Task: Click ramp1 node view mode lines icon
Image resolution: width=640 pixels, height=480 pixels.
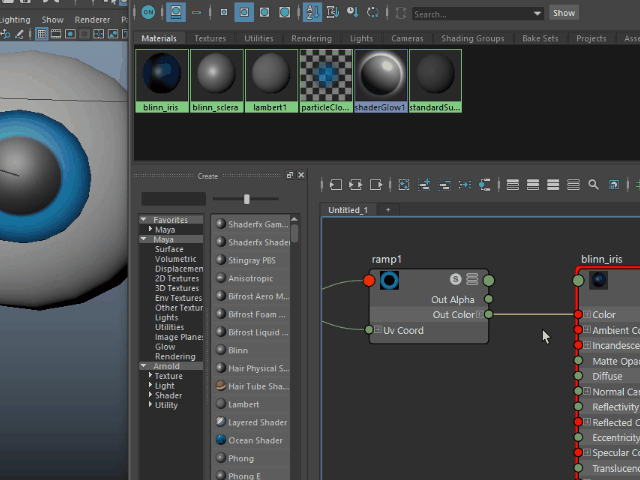Action: 472,279
